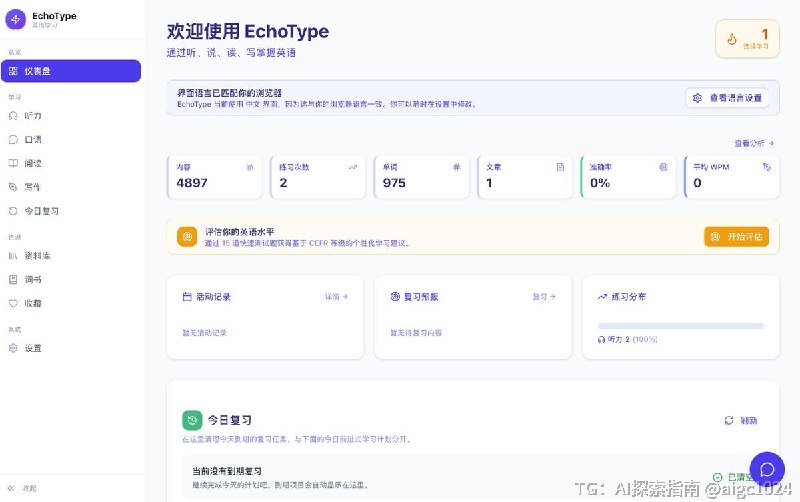Image resolution: width=800 pixels, height=502 pixels.
Task: Click the "0%" accuracy value
Action: (x=600, y=183)
